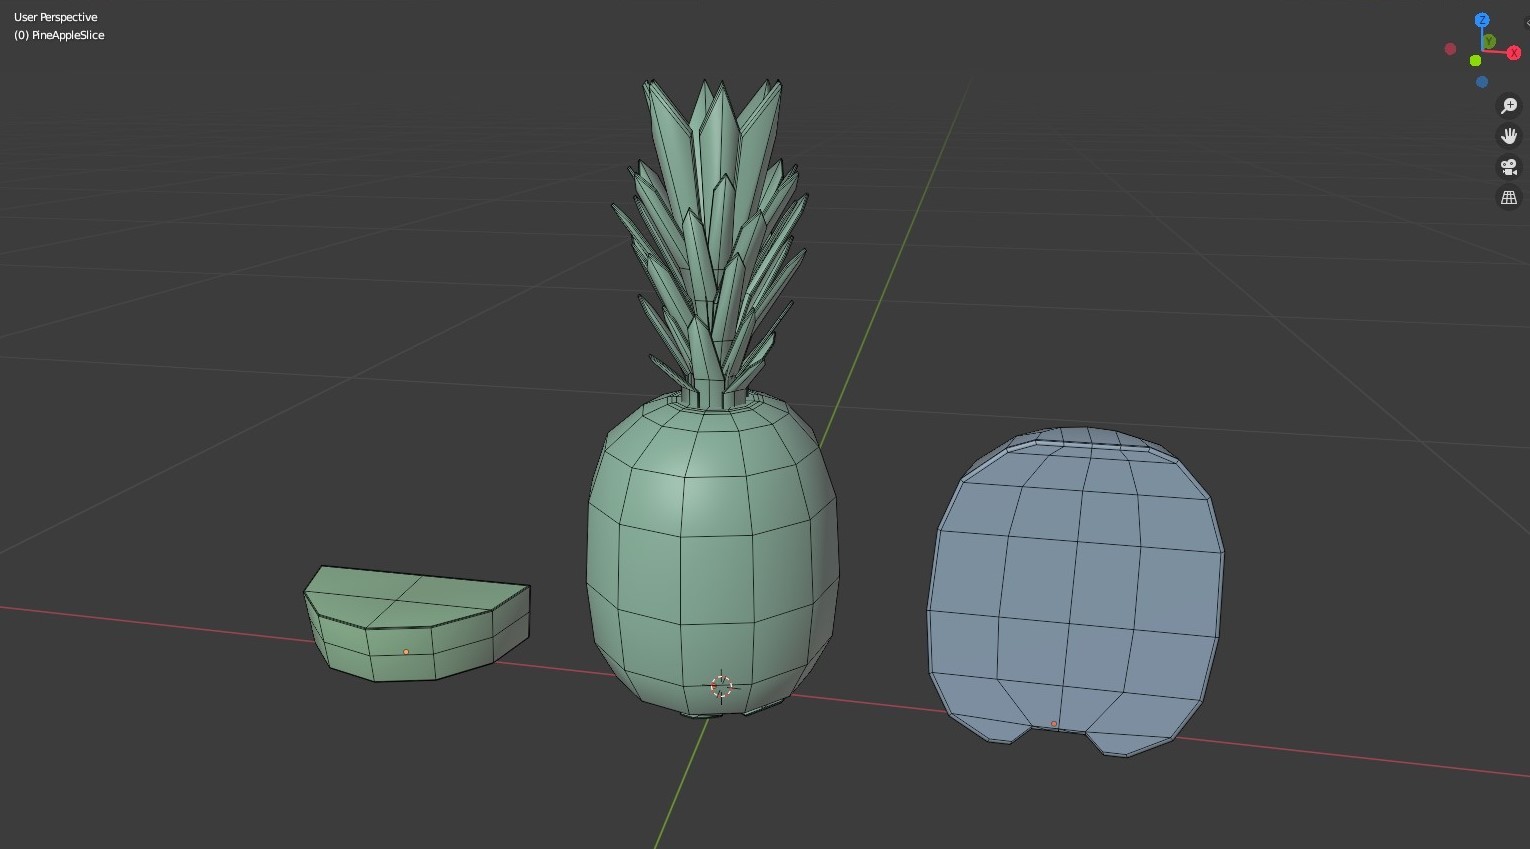Click the negative Y sphere on navigation gizmo

tap(1475, 60)
